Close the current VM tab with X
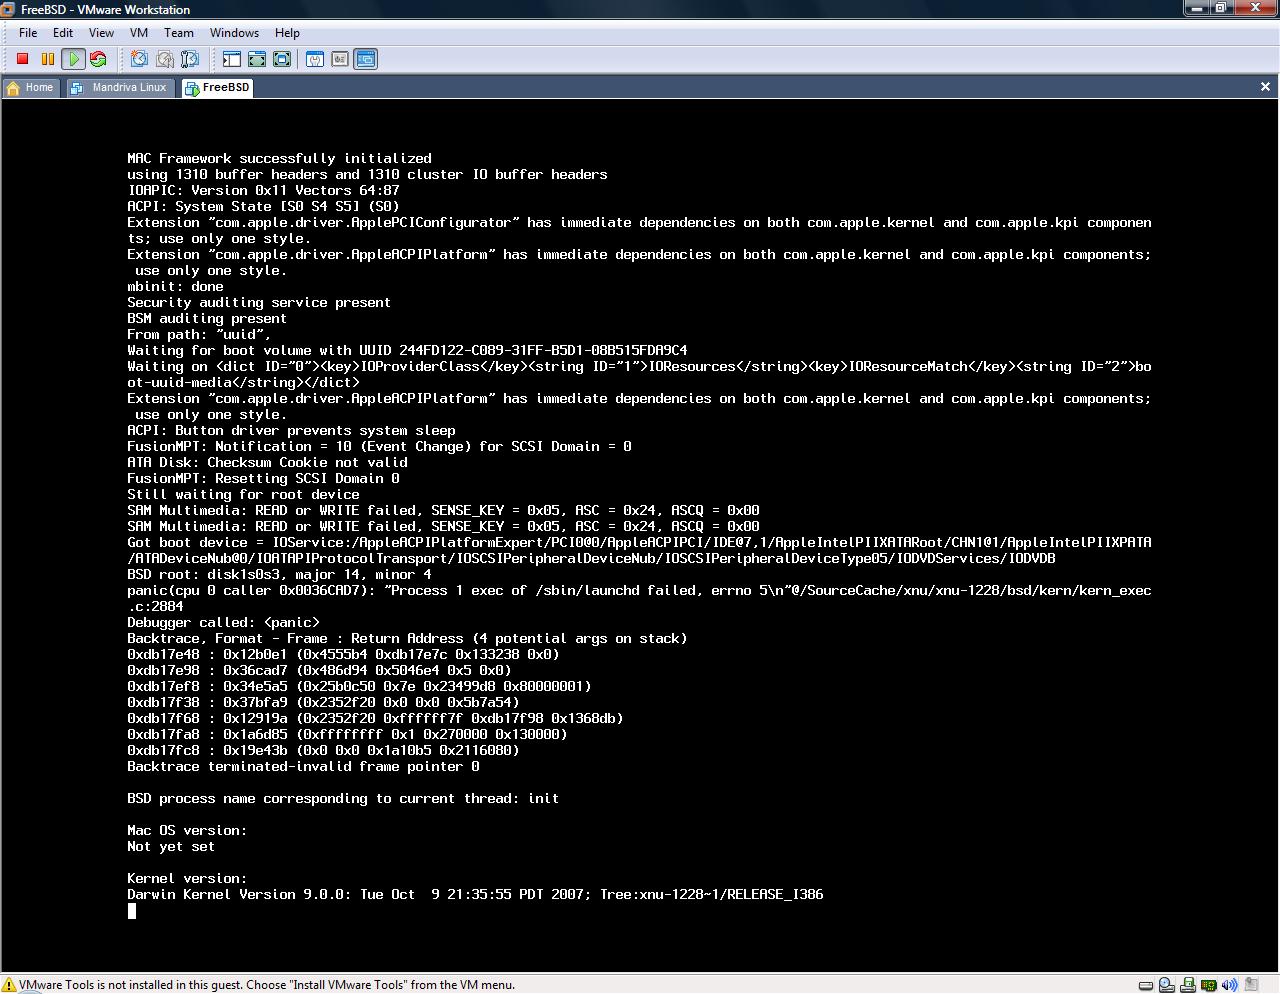 pyautogui.click(x=1265, y=87)
